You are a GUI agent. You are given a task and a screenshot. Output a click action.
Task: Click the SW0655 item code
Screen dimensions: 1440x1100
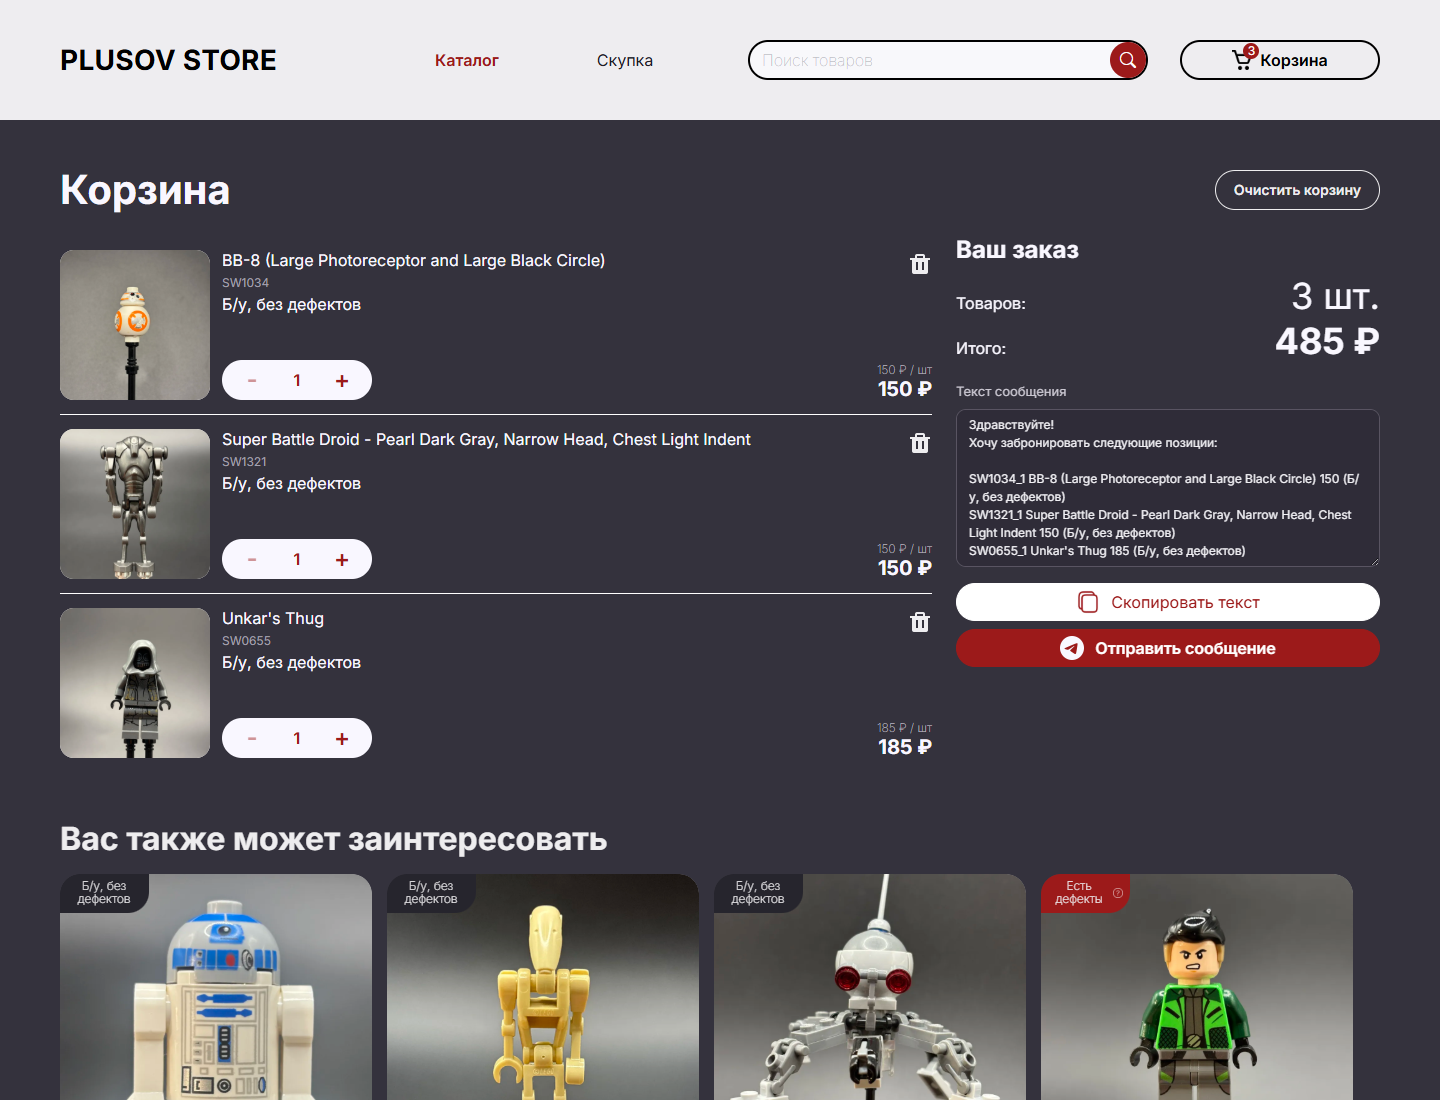point(246,641)
